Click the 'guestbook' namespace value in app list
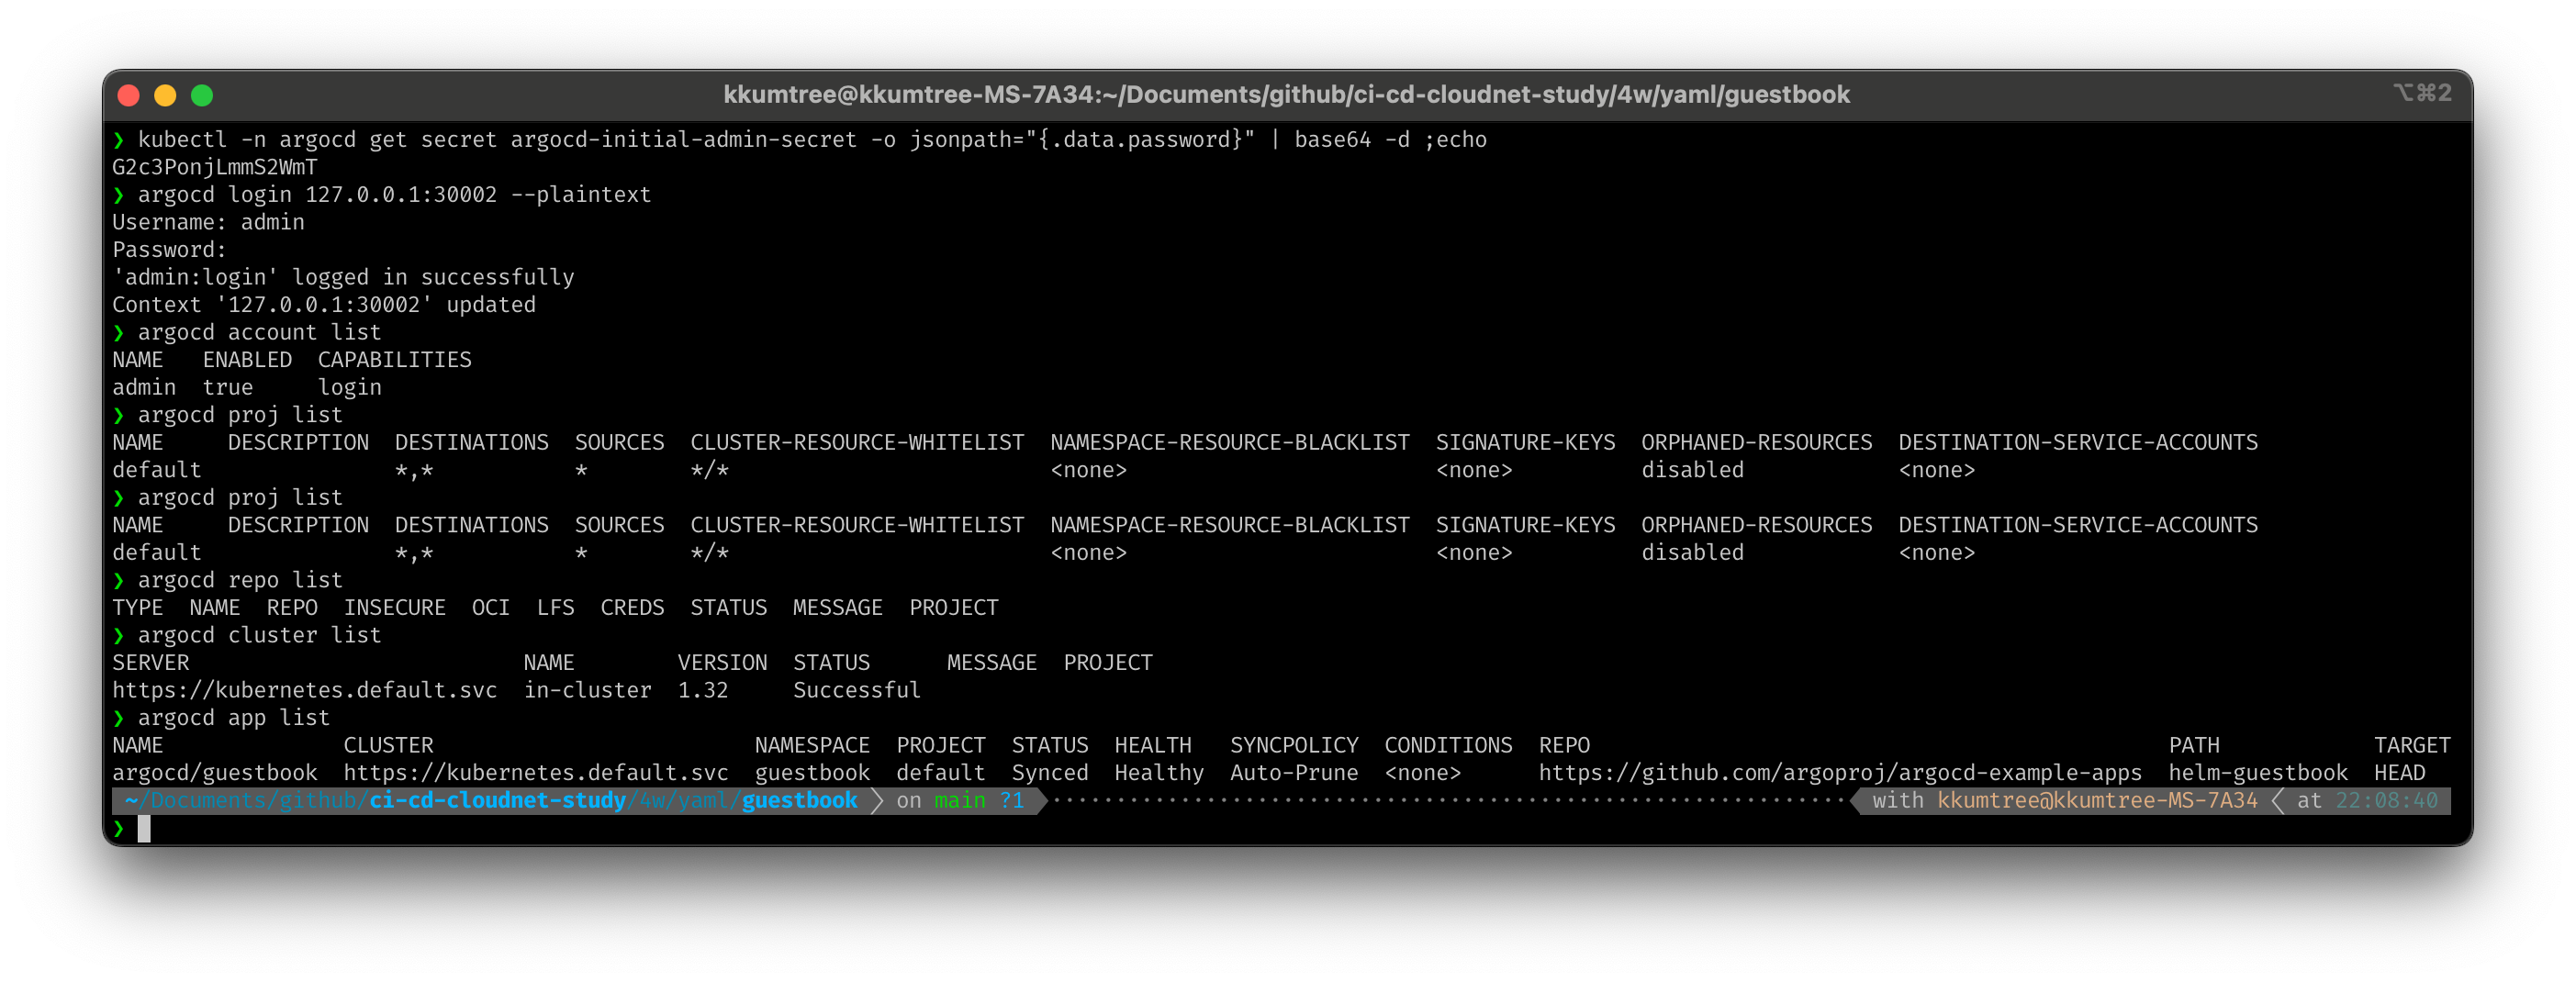The image size is (2576, 982). (x=812, y=773)
